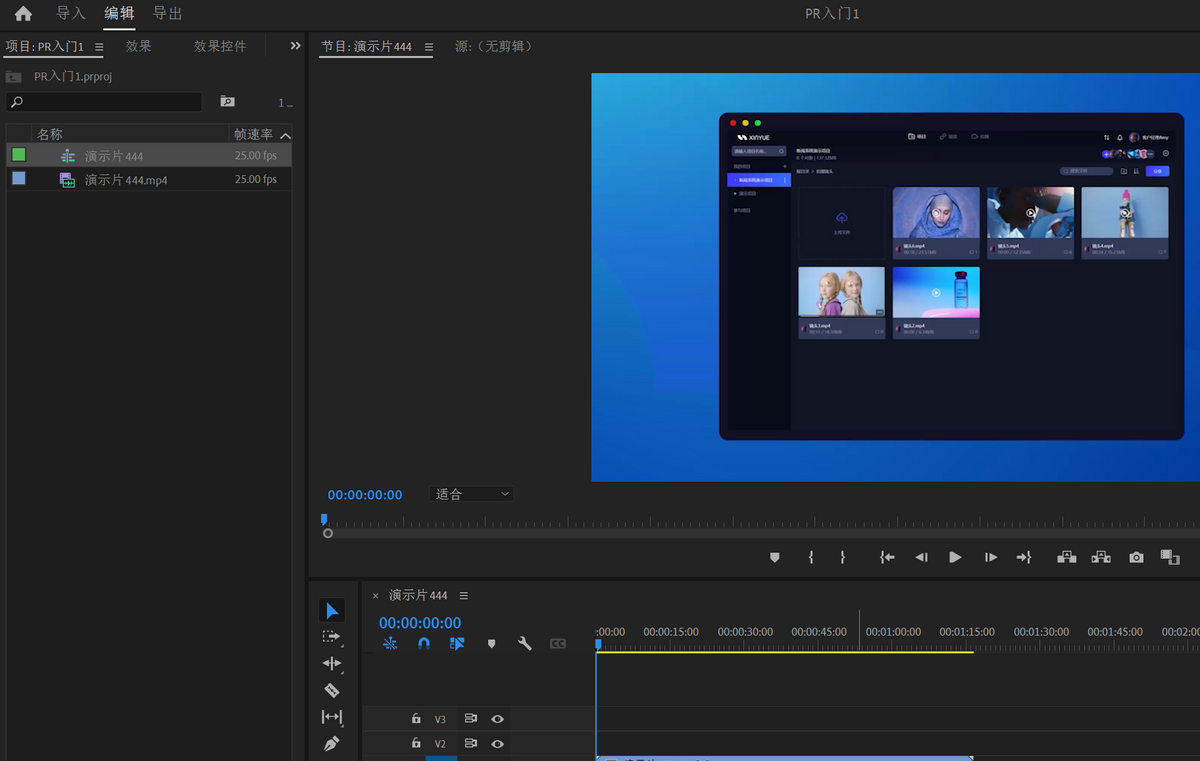Click the Export Frame camera icon
Image resolution: width=1200 pixels, height=761 pixels.
tap(1136, 557)
